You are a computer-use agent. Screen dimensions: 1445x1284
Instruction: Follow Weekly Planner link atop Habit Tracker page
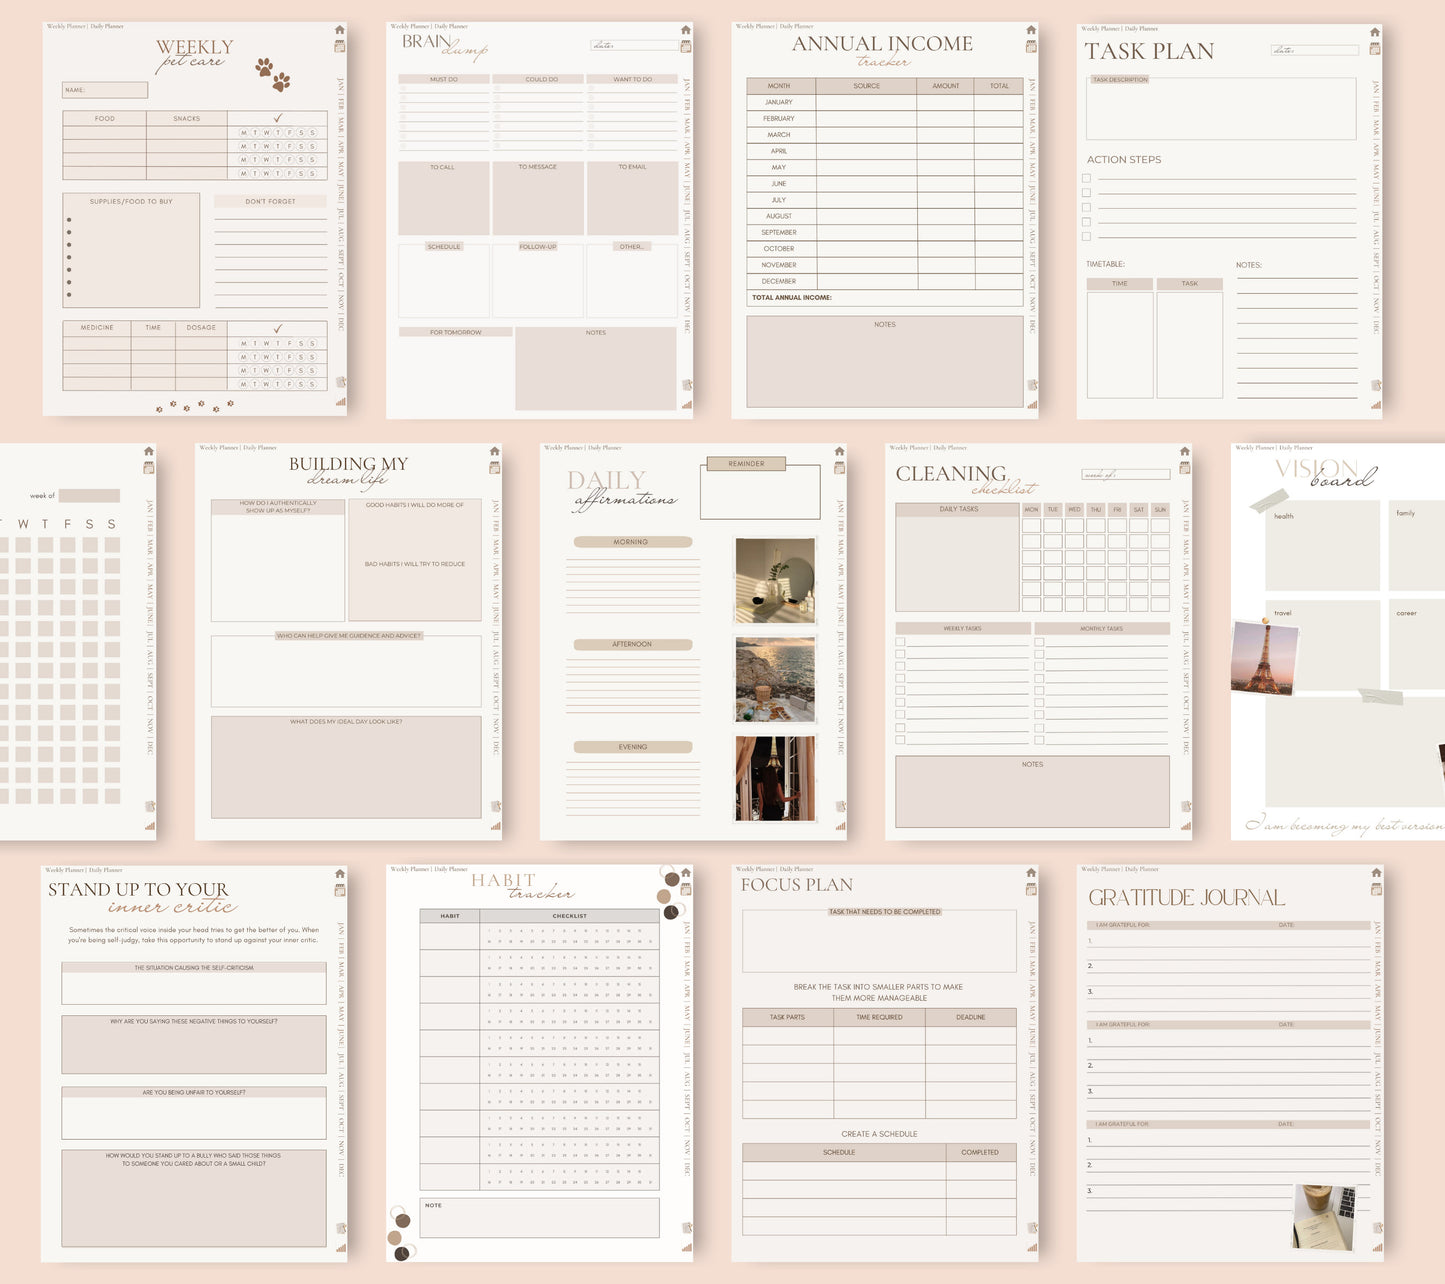click(x=410, y=869)
